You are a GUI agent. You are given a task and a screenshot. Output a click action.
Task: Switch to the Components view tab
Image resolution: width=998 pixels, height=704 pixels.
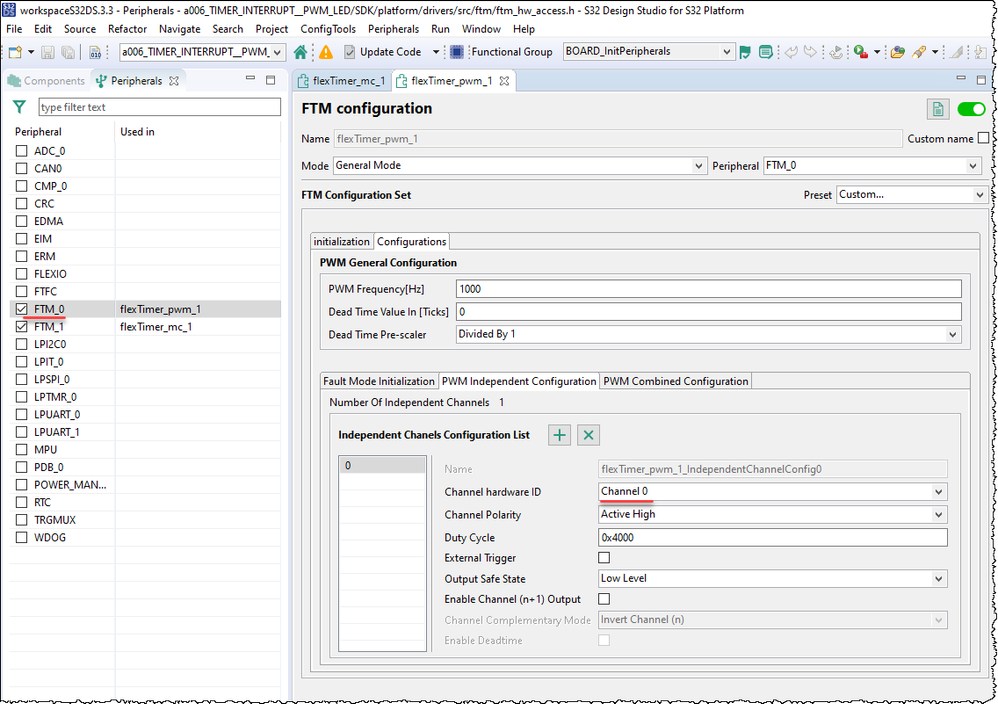click(47, 81)
